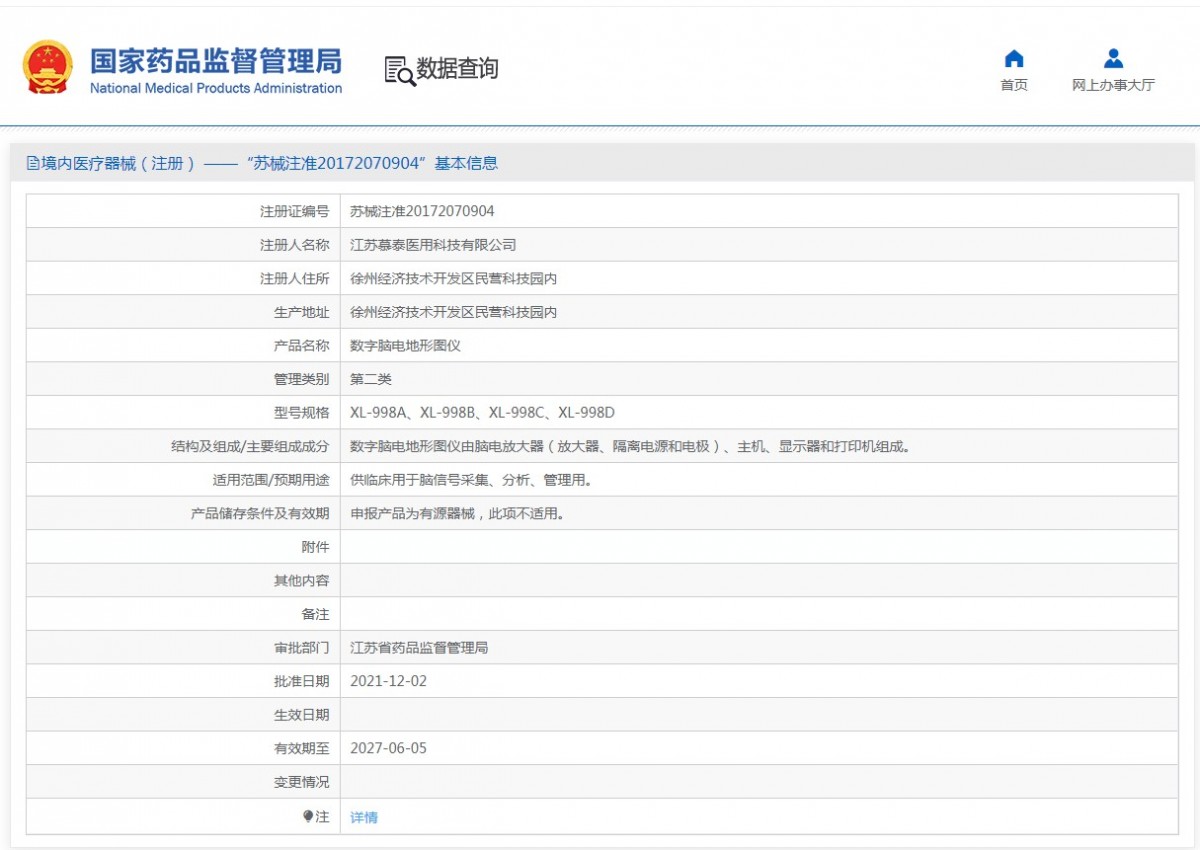
Task: Select registrant name 江苏慕泰医用科技有限公司
Action: [433, 245]
